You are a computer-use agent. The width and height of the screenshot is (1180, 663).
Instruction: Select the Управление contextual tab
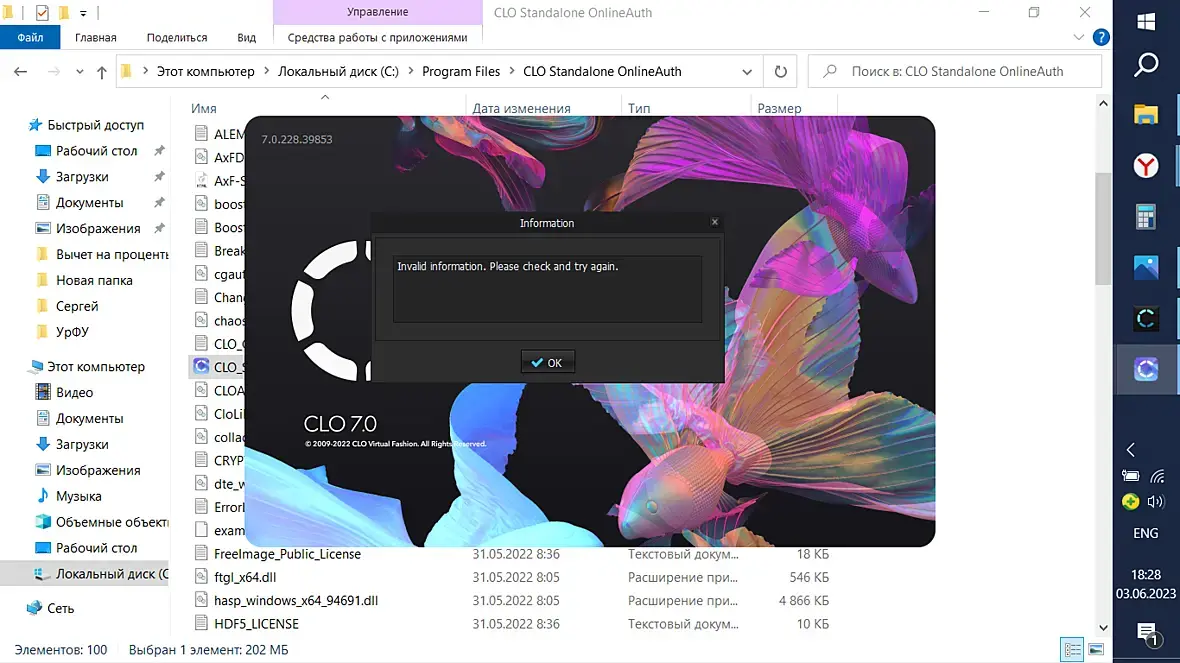click(x=378, y=12)
